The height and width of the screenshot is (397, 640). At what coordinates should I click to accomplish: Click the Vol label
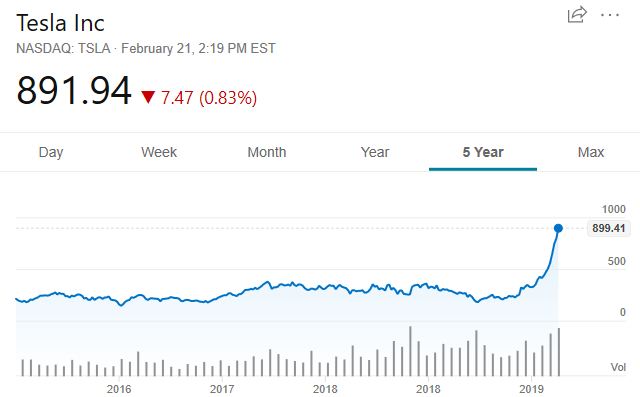coord(618,367)
